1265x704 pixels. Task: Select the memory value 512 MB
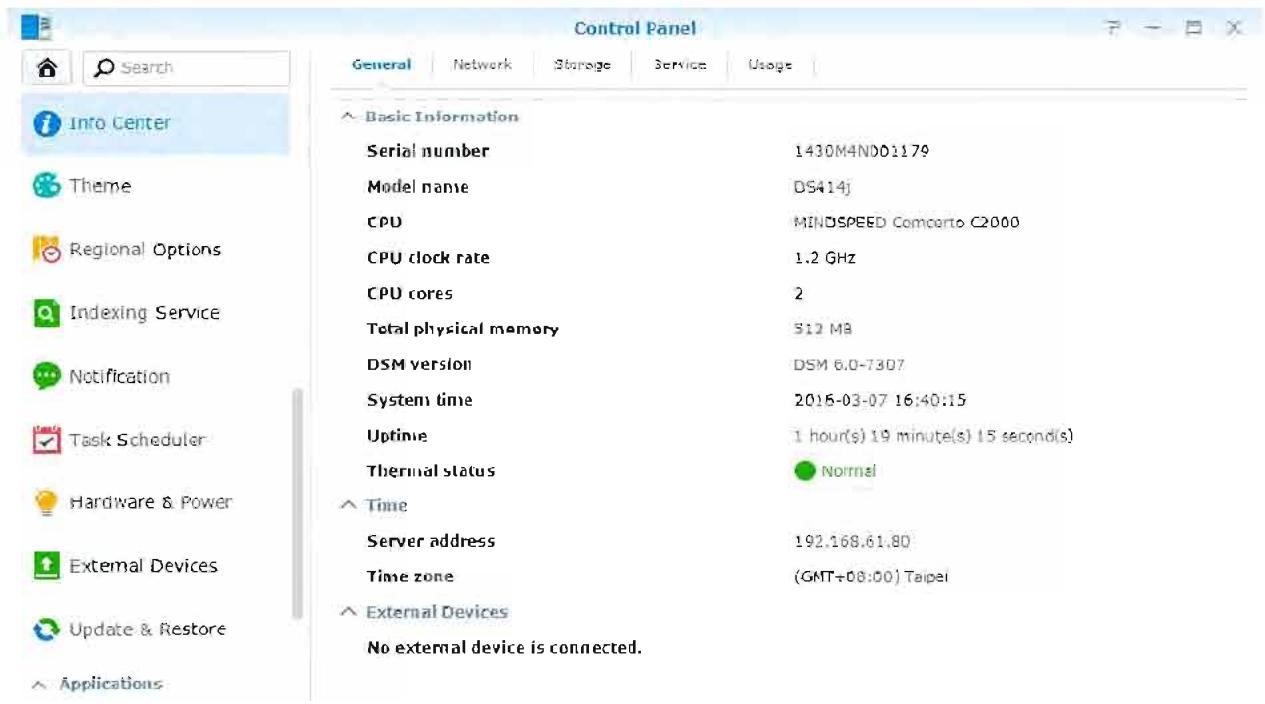click(822, 329)
